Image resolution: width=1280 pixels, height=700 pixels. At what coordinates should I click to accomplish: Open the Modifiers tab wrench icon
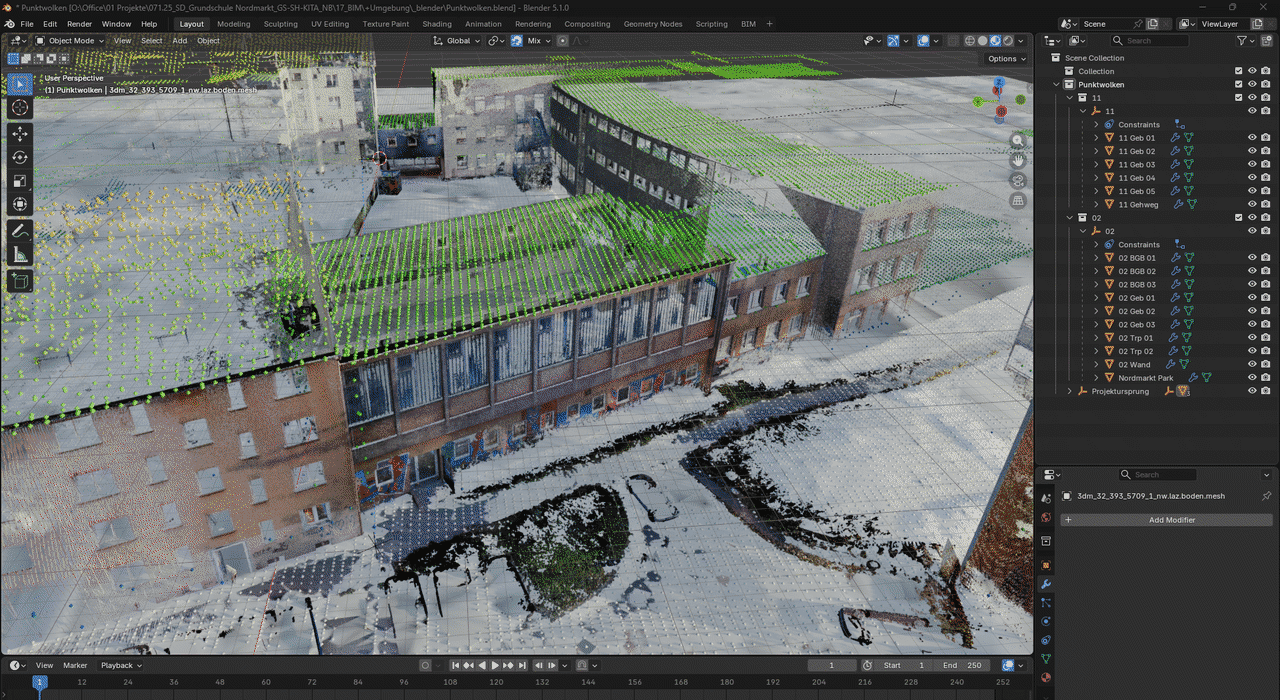pos(1046,584)
